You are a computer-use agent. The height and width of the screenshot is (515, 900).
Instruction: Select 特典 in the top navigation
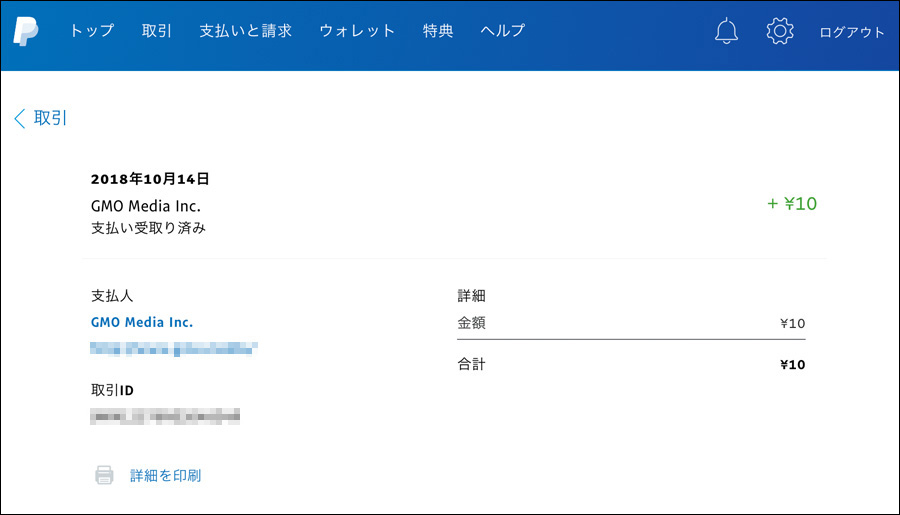[438, 31]
